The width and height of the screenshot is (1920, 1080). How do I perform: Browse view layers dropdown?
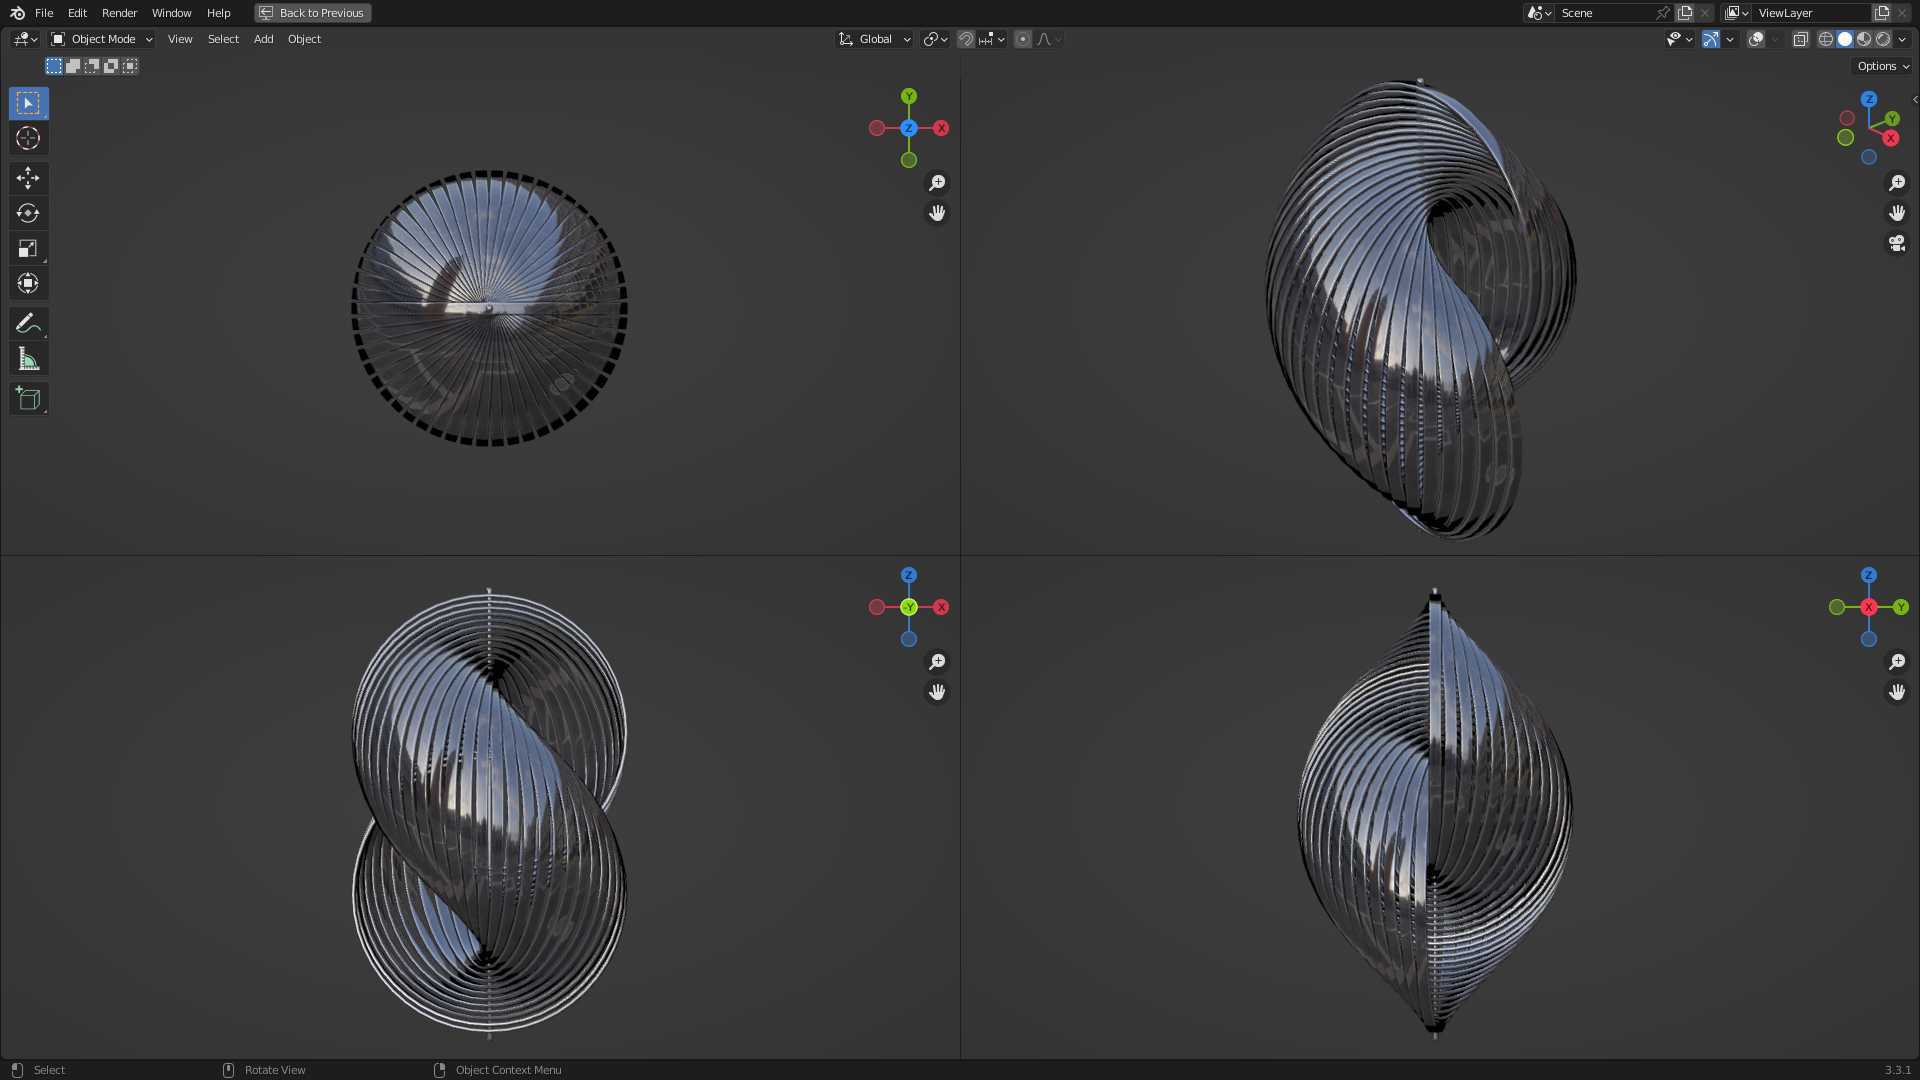(1737, 13)
